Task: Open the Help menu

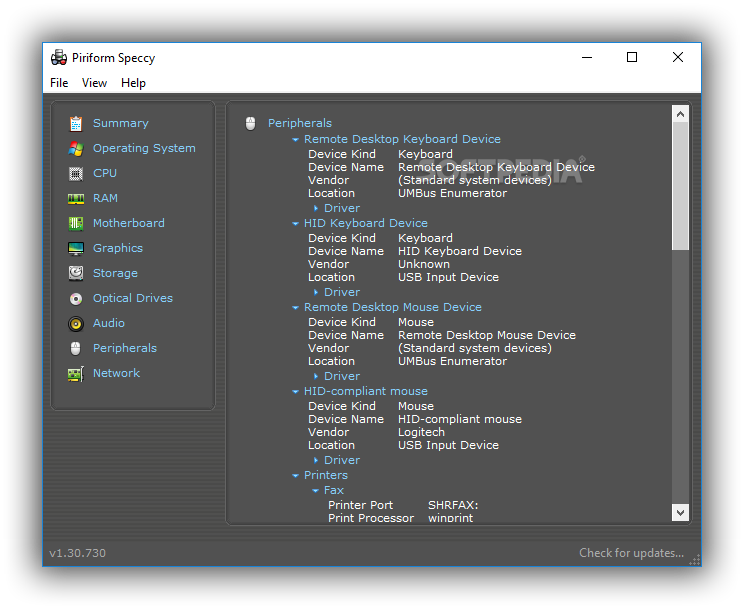Action: (133, 83)
